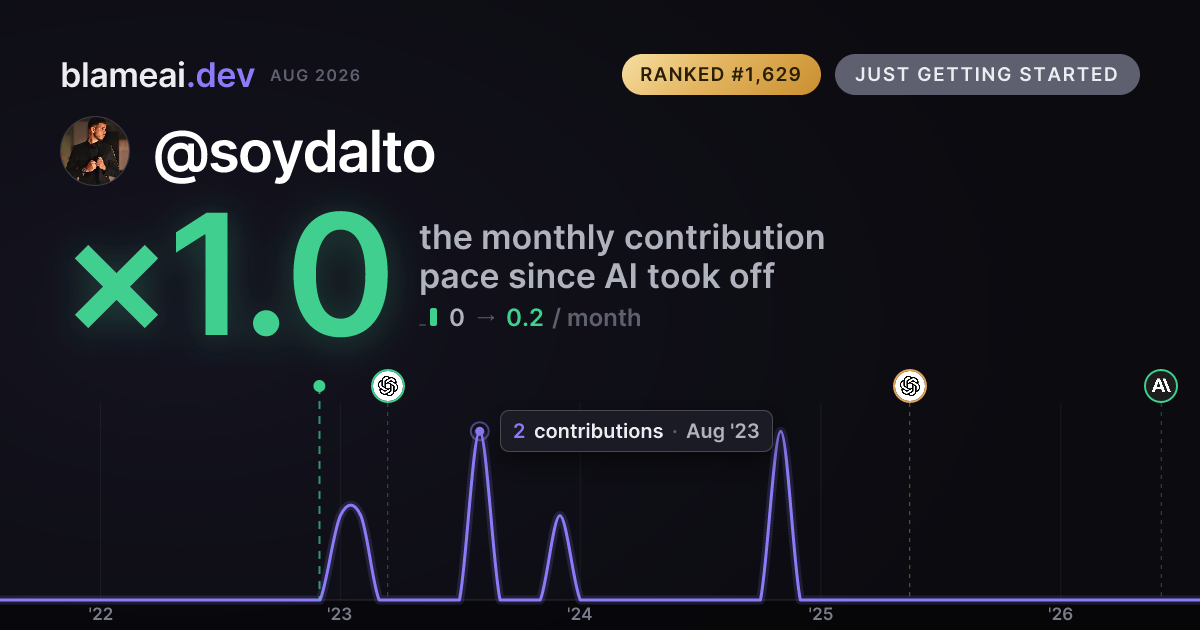1200x630 pixels.
Task: Select the Anthropic logo marker in 2026
Action: (x=1161, y=386)
